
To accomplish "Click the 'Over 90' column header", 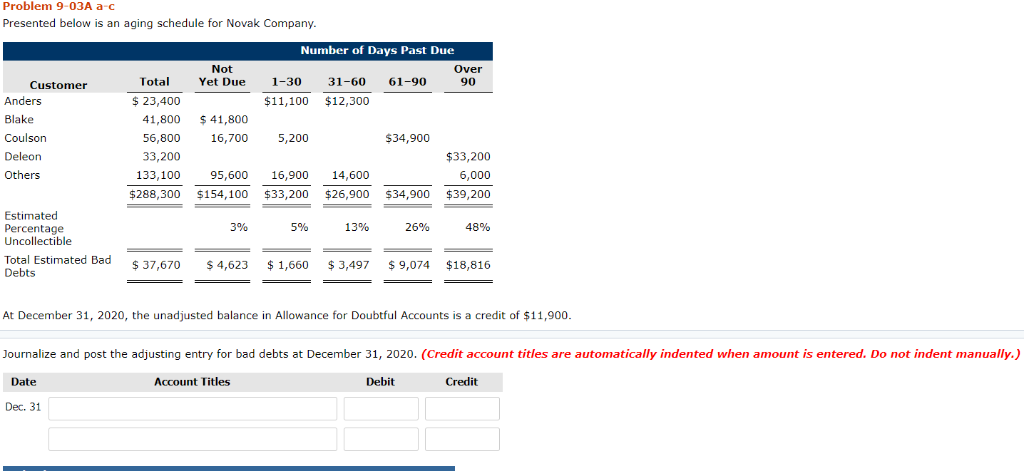I will pos(468,75).
